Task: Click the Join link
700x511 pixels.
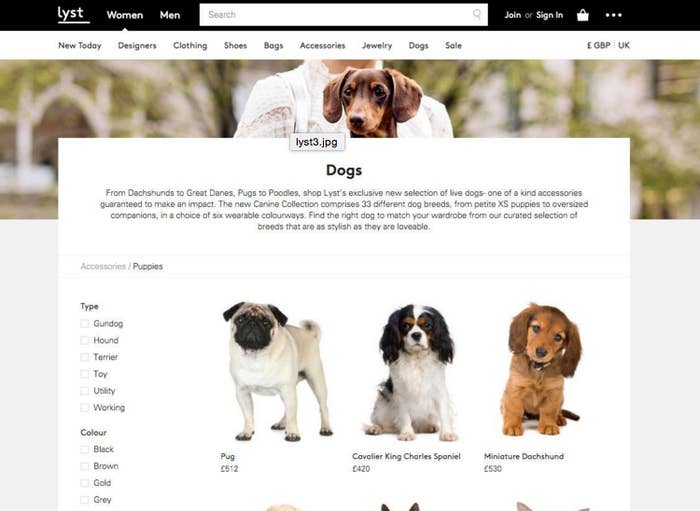Action: click(512, 15)
